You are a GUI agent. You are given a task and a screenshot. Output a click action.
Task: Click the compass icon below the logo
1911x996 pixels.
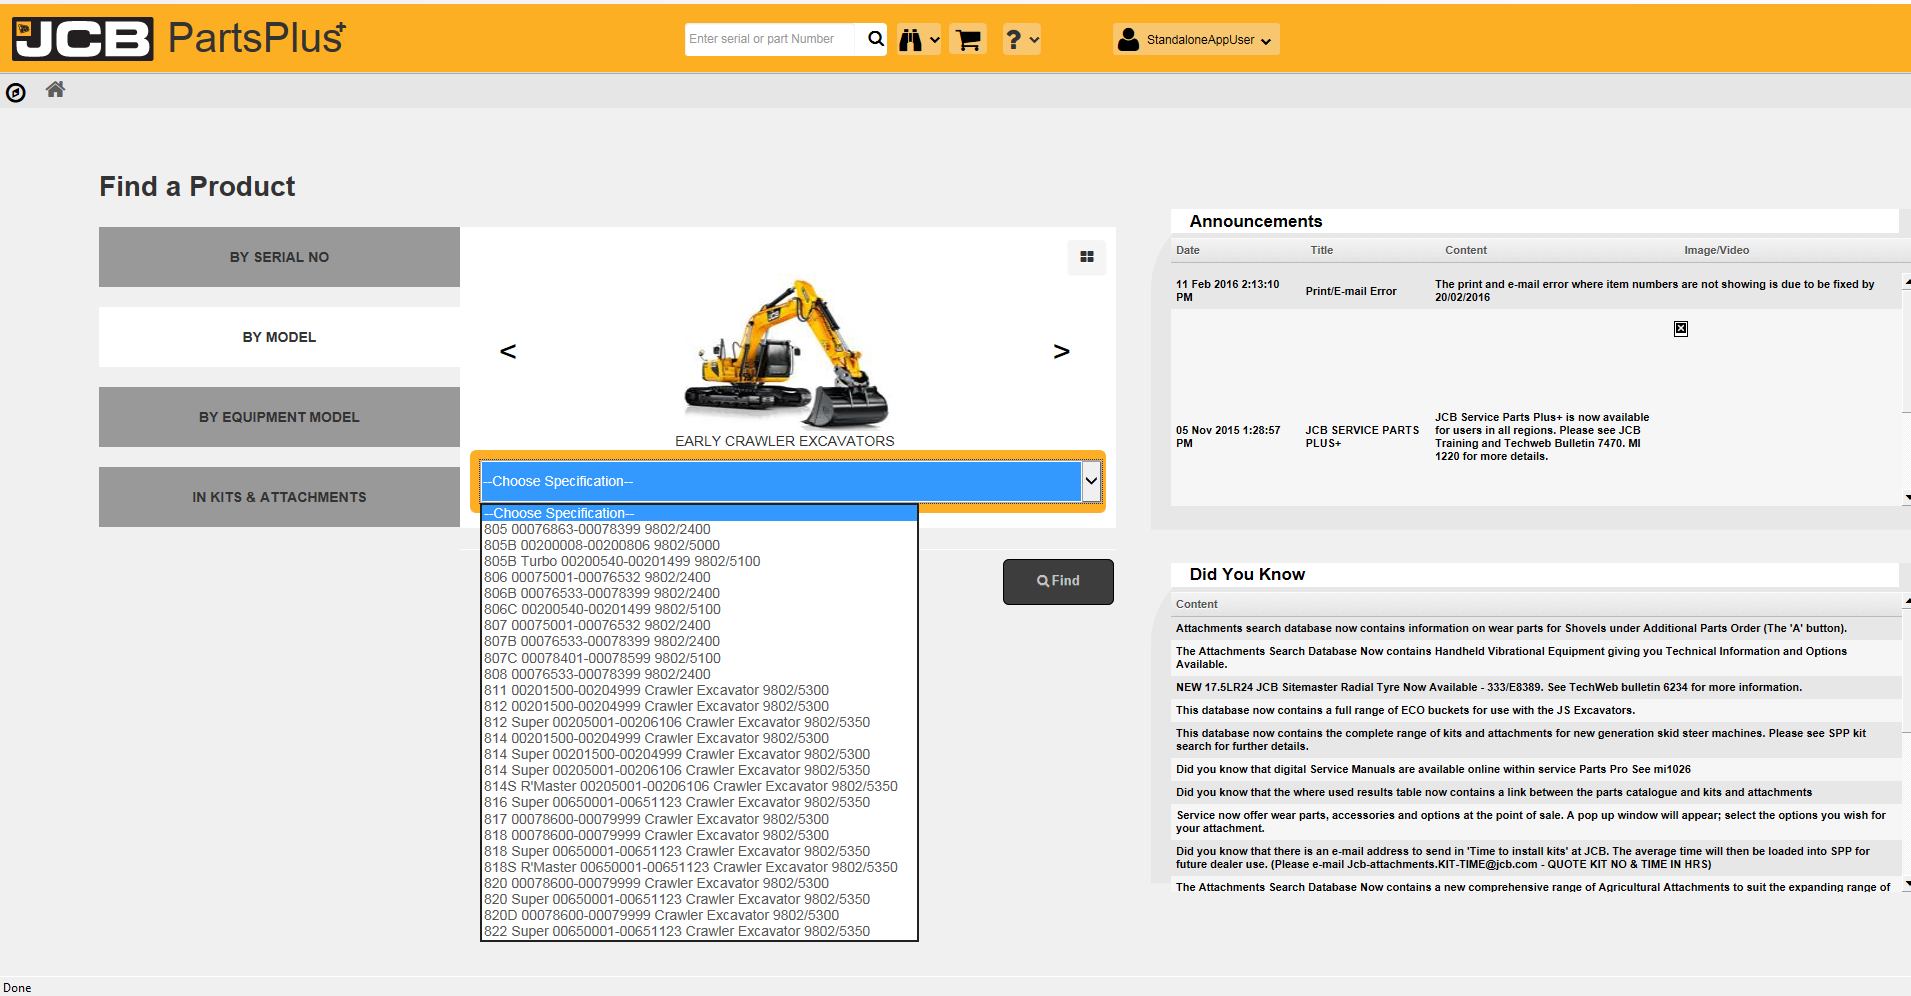click(16, 93)
